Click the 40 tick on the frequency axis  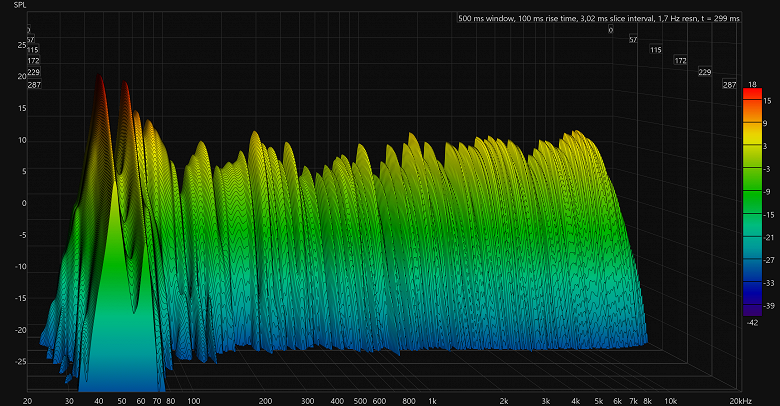click(99, 401)
